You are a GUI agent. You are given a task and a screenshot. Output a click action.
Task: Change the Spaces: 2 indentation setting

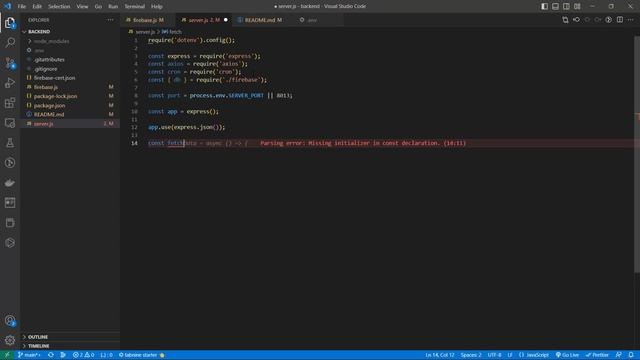click(471, 355)
